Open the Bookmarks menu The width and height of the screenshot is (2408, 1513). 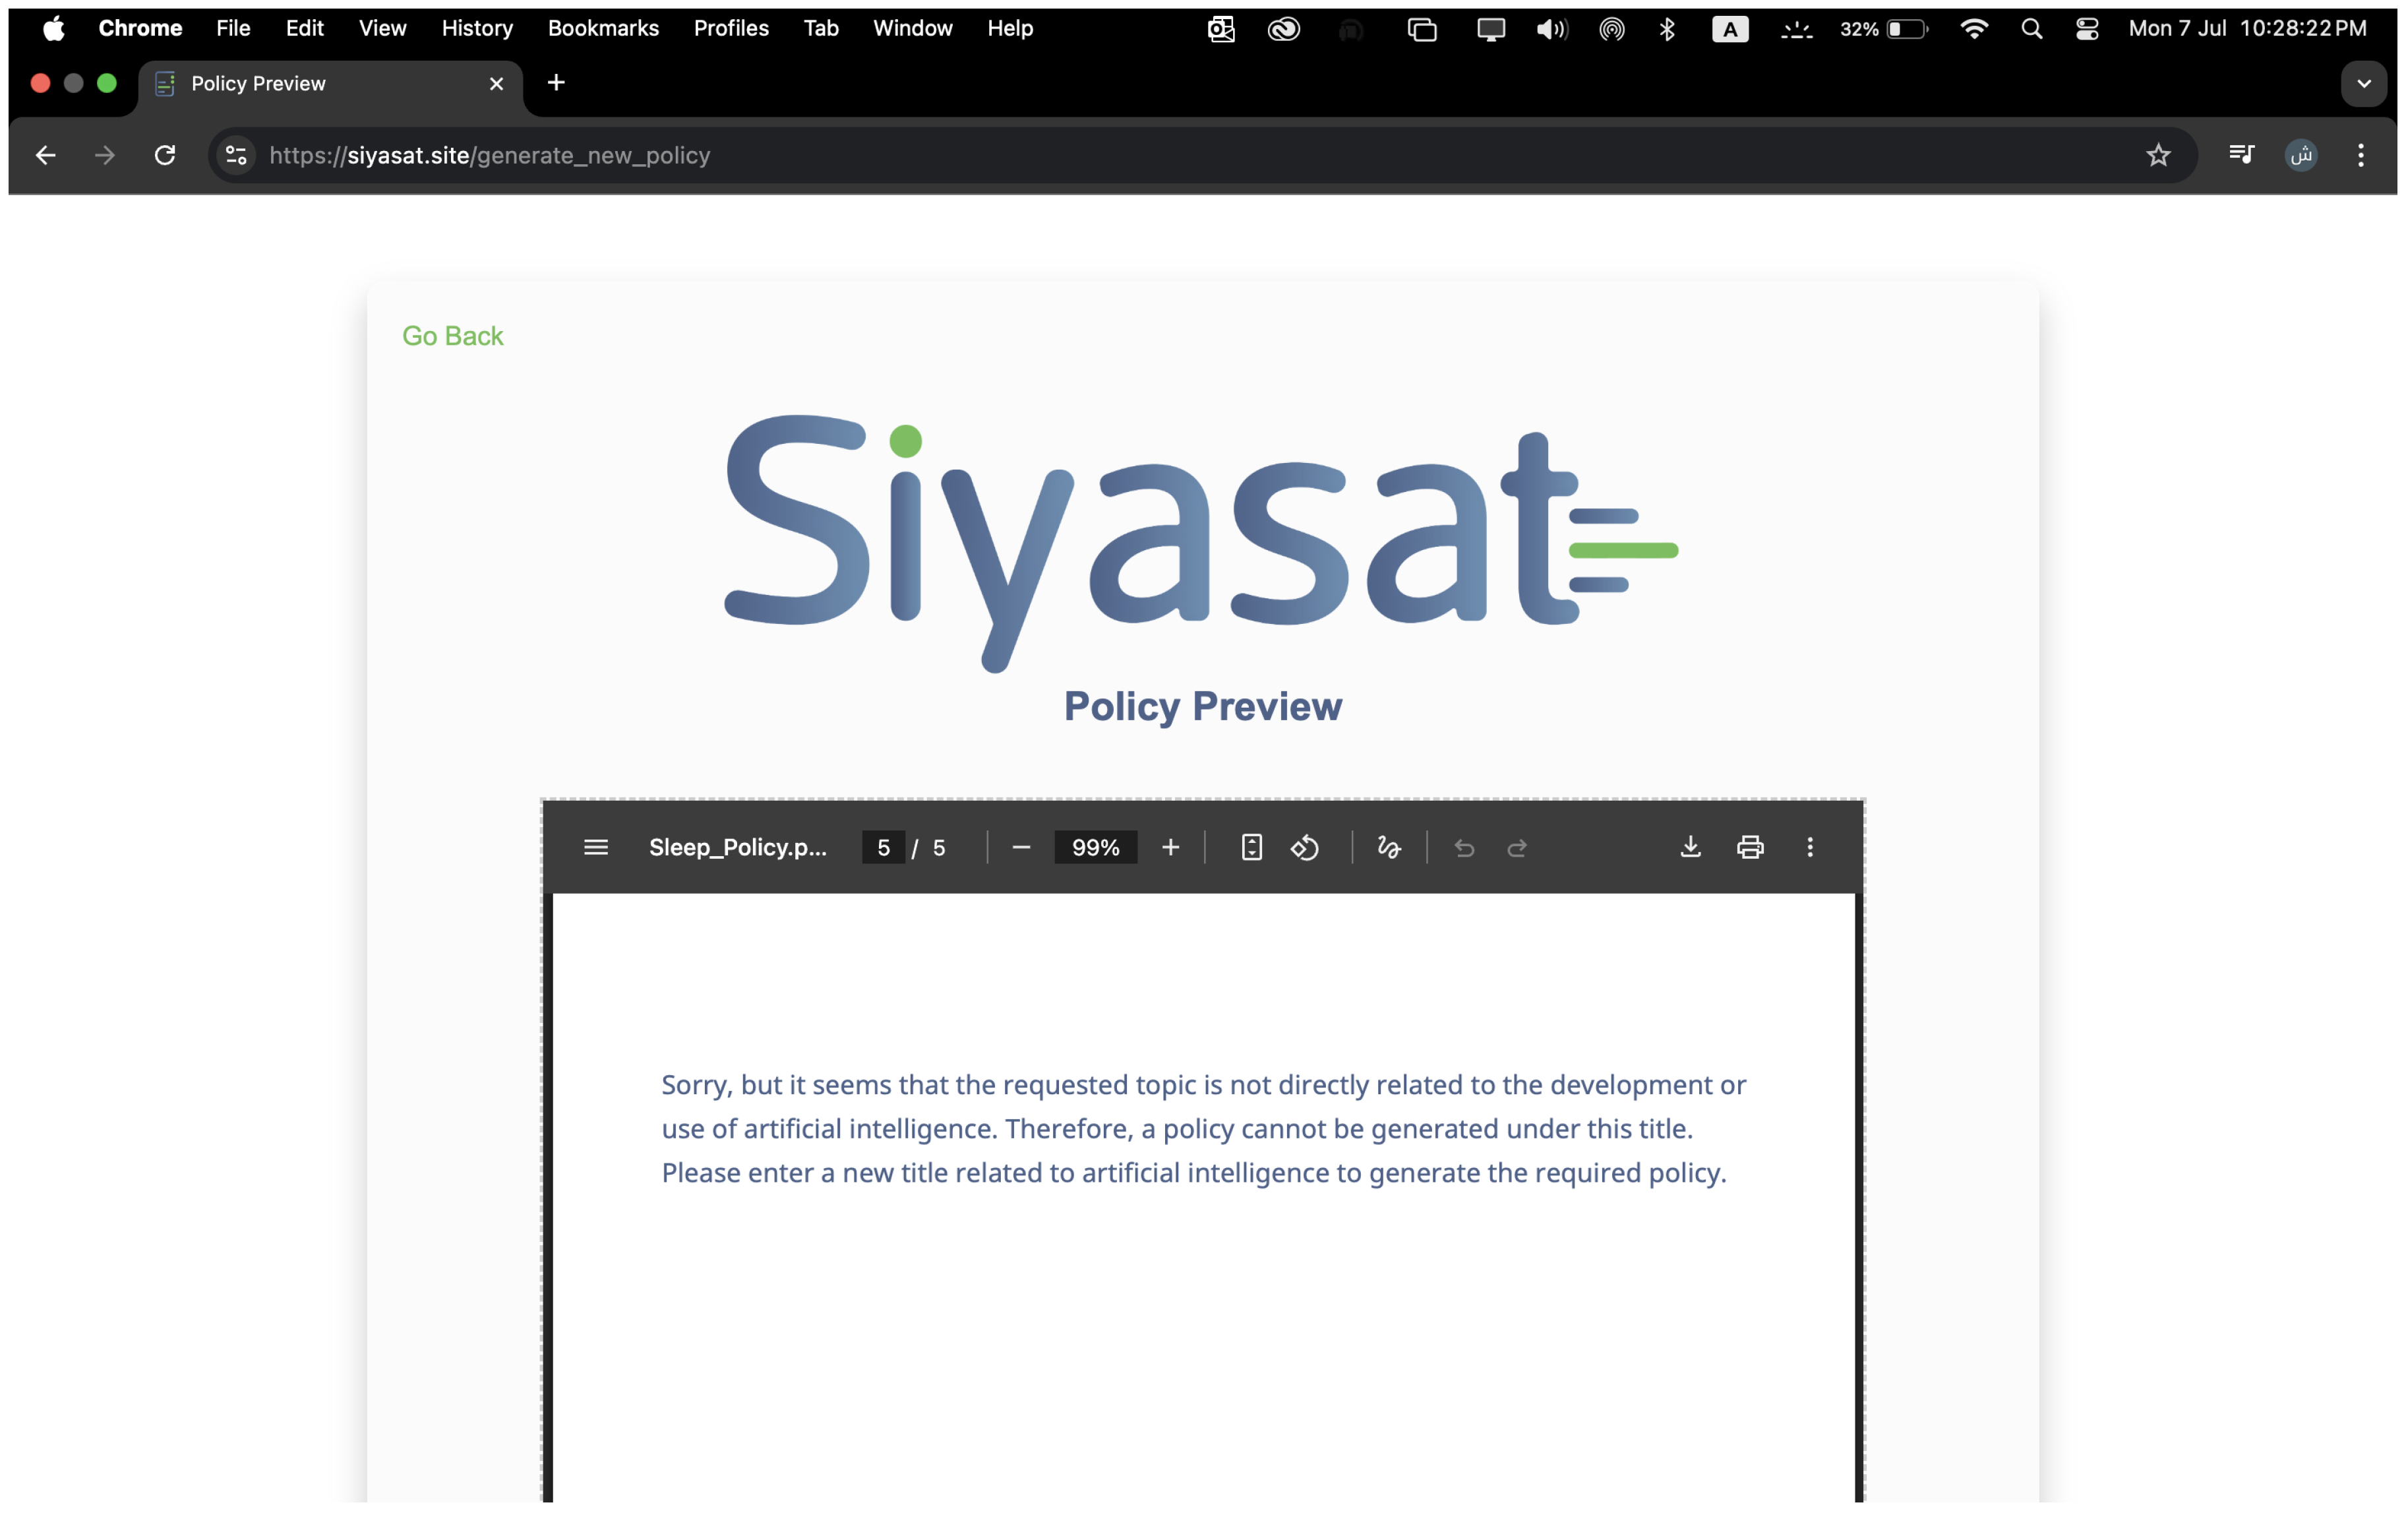[x=603, y=28]
